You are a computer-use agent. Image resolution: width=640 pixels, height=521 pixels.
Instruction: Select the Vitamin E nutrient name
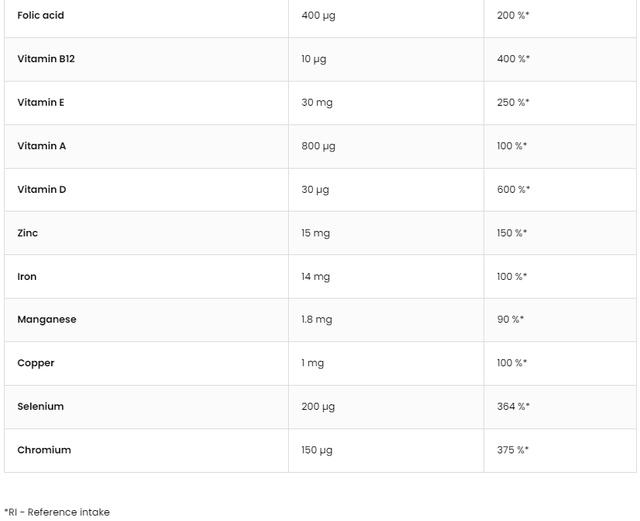click(x=41, y=102)
